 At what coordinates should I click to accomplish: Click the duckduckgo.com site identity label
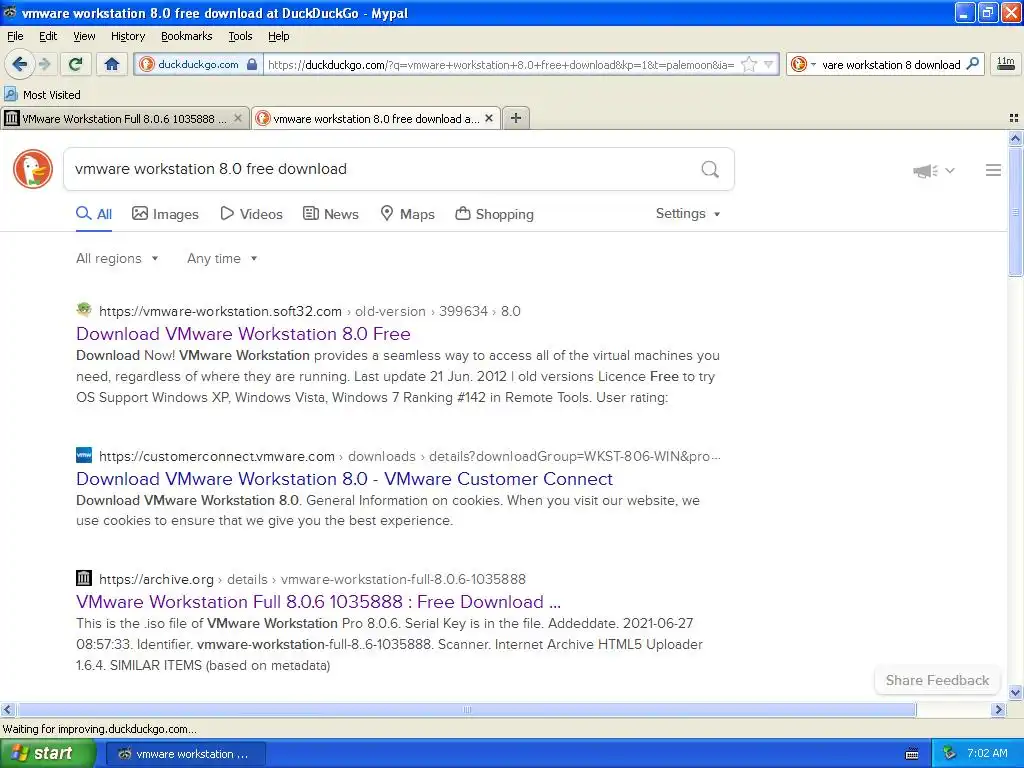(x=198, y=65)
